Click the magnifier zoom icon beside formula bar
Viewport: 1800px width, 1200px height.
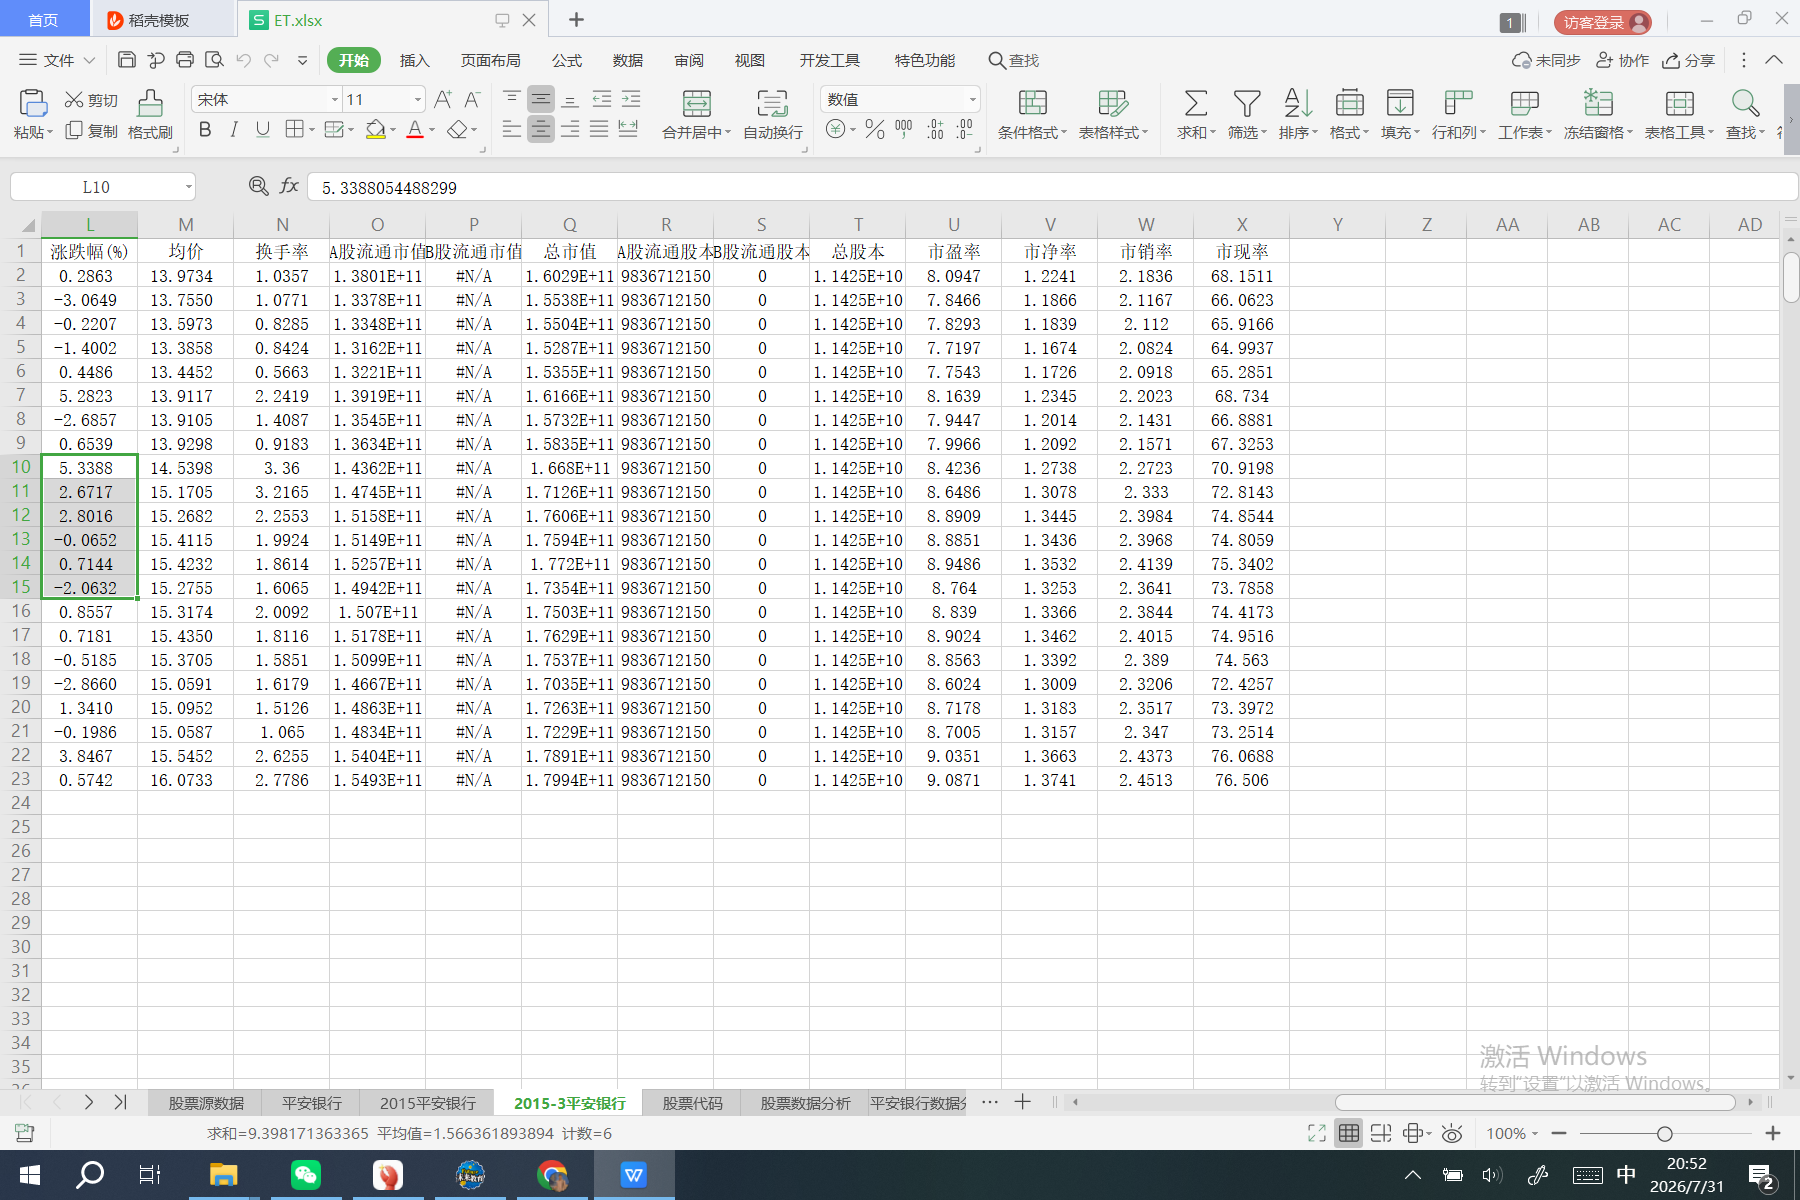click(258, 186)
